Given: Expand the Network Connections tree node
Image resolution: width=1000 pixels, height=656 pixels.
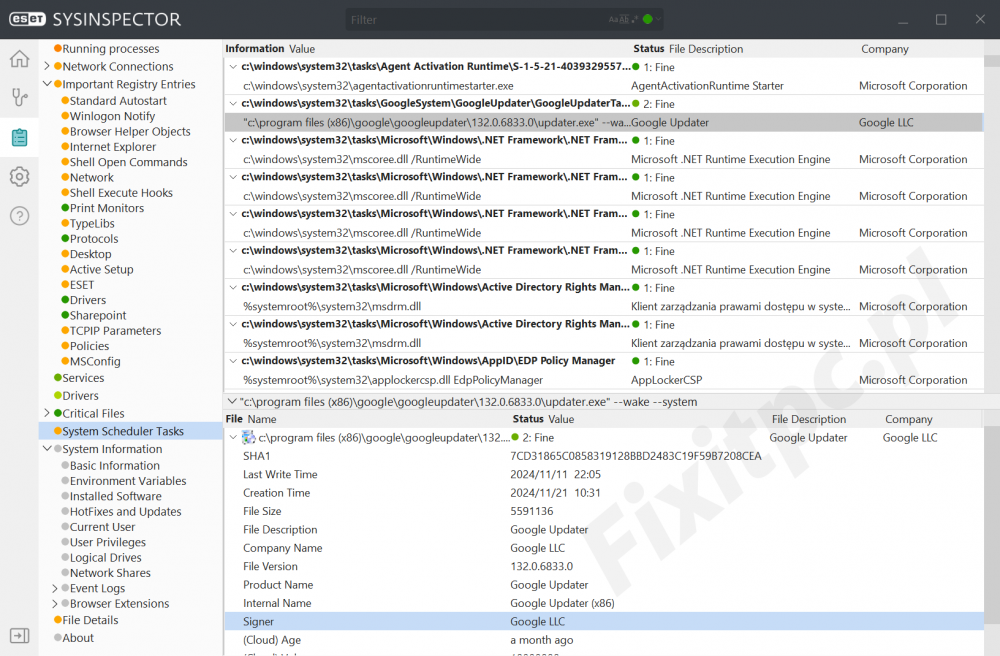Looking at the screenshot, I should 46,67.
